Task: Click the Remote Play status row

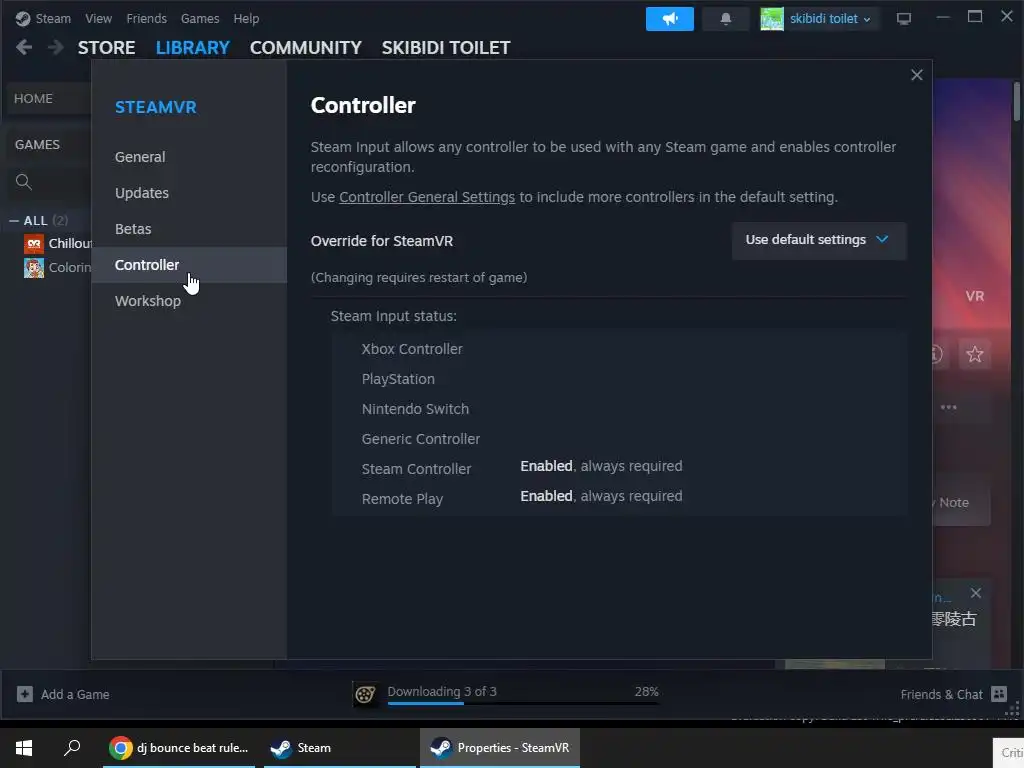Action: pos(618,498)
